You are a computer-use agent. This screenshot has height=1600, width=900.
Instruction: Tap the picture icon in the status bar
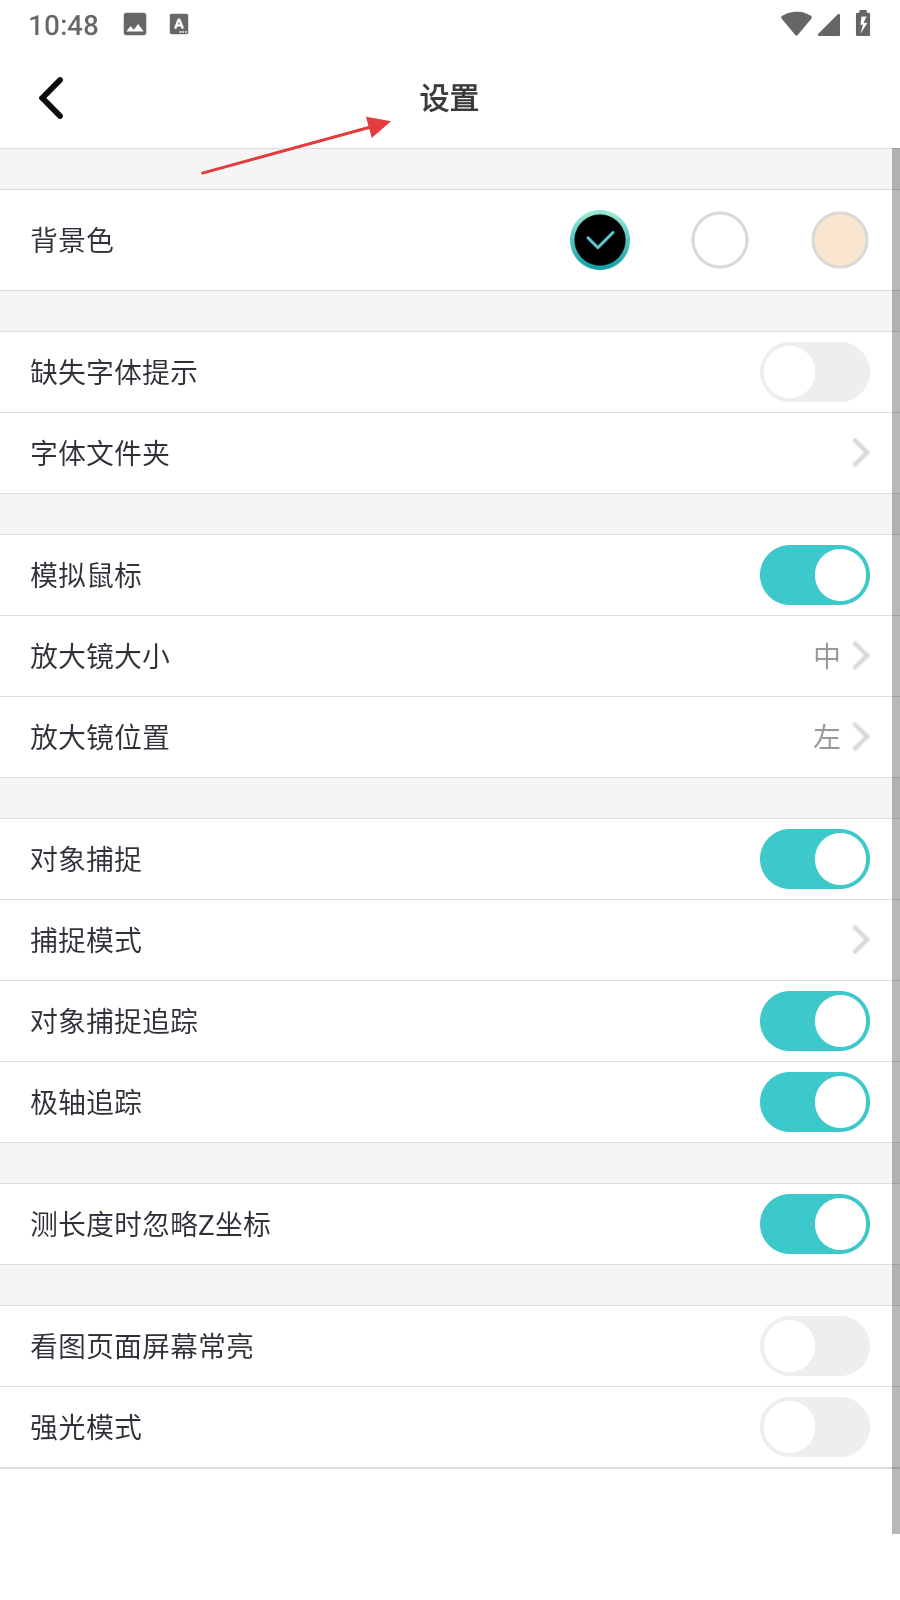click(x=135, y=25)
